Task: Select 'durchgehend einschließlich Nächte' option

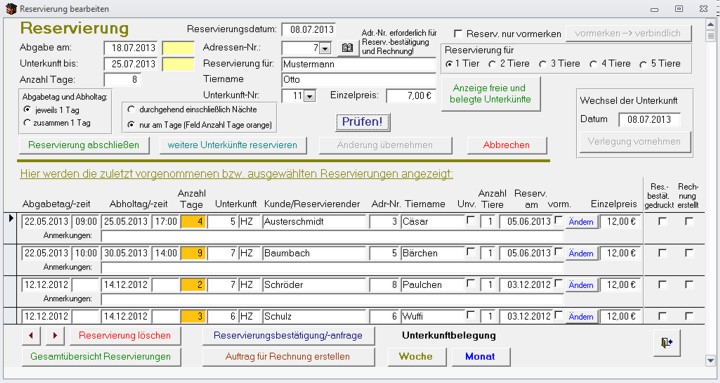Action: pos(131,109)
